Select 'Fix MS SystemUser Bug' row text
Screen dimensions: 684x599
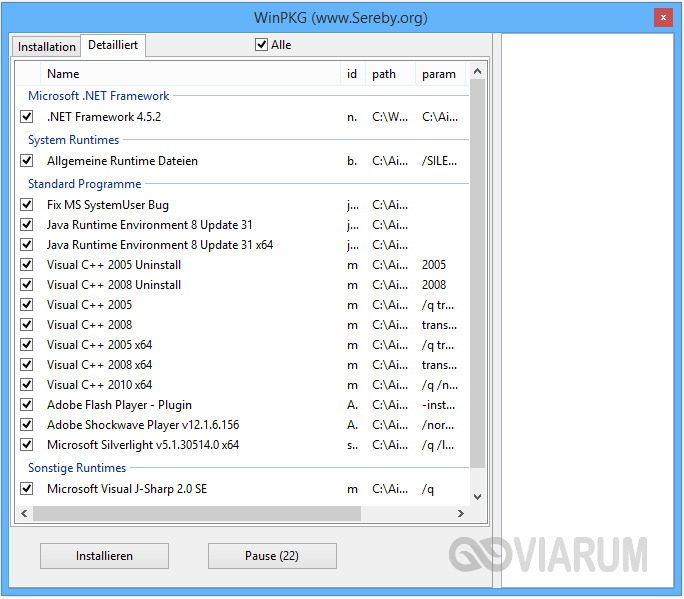(x=108, y=205)
